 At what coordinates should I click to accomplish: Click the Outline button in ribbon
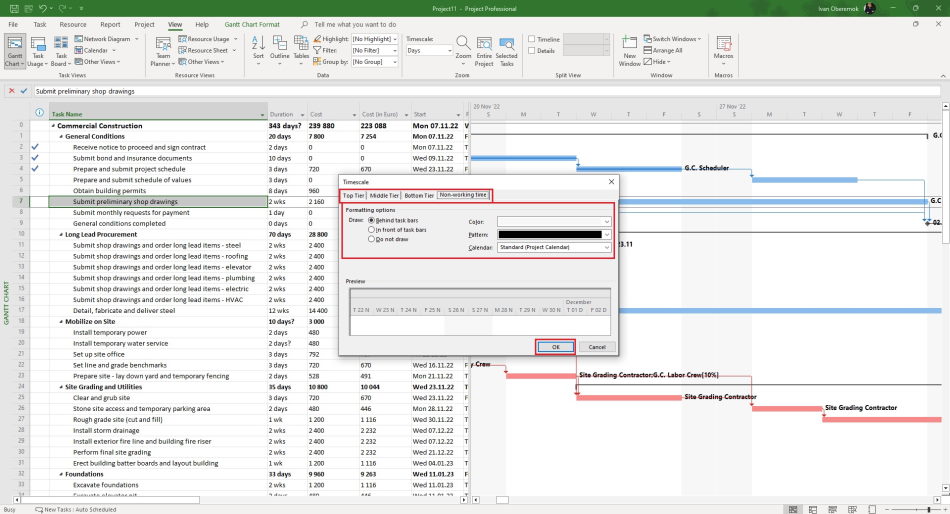click(x=279, y=50)
